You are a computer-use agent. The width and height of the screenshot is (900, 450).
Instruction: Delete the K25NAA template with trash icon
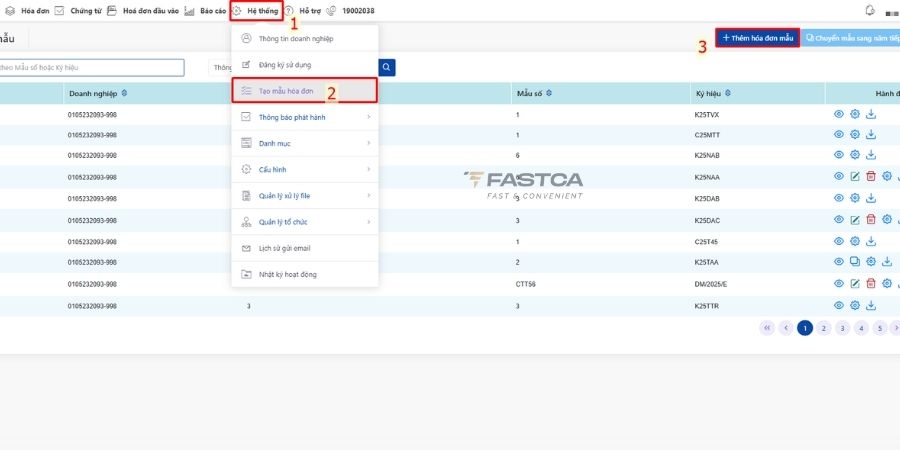click(871, 177)
